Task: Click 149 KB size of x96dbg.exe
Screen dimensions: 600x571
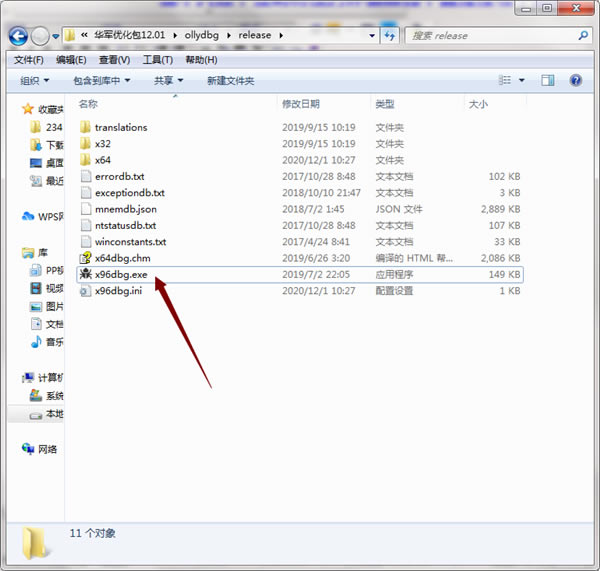Action: point(504,274)
